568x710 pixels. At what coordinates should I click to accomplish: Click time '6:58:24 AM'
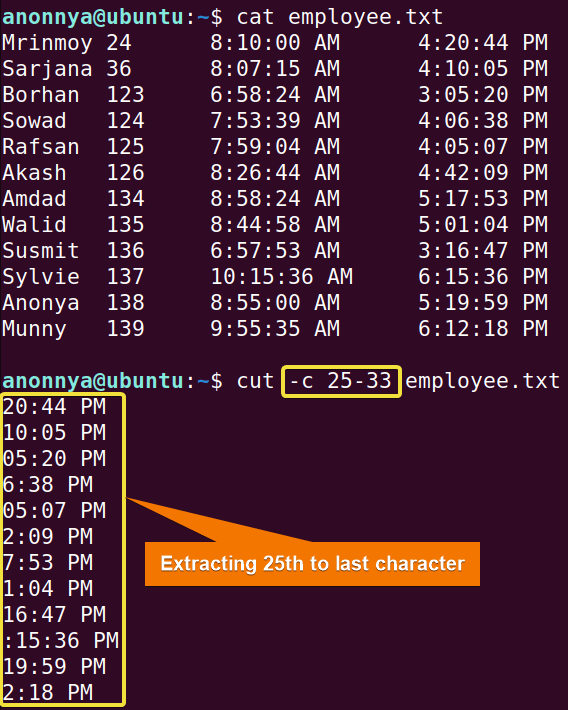tap(275, 95)
